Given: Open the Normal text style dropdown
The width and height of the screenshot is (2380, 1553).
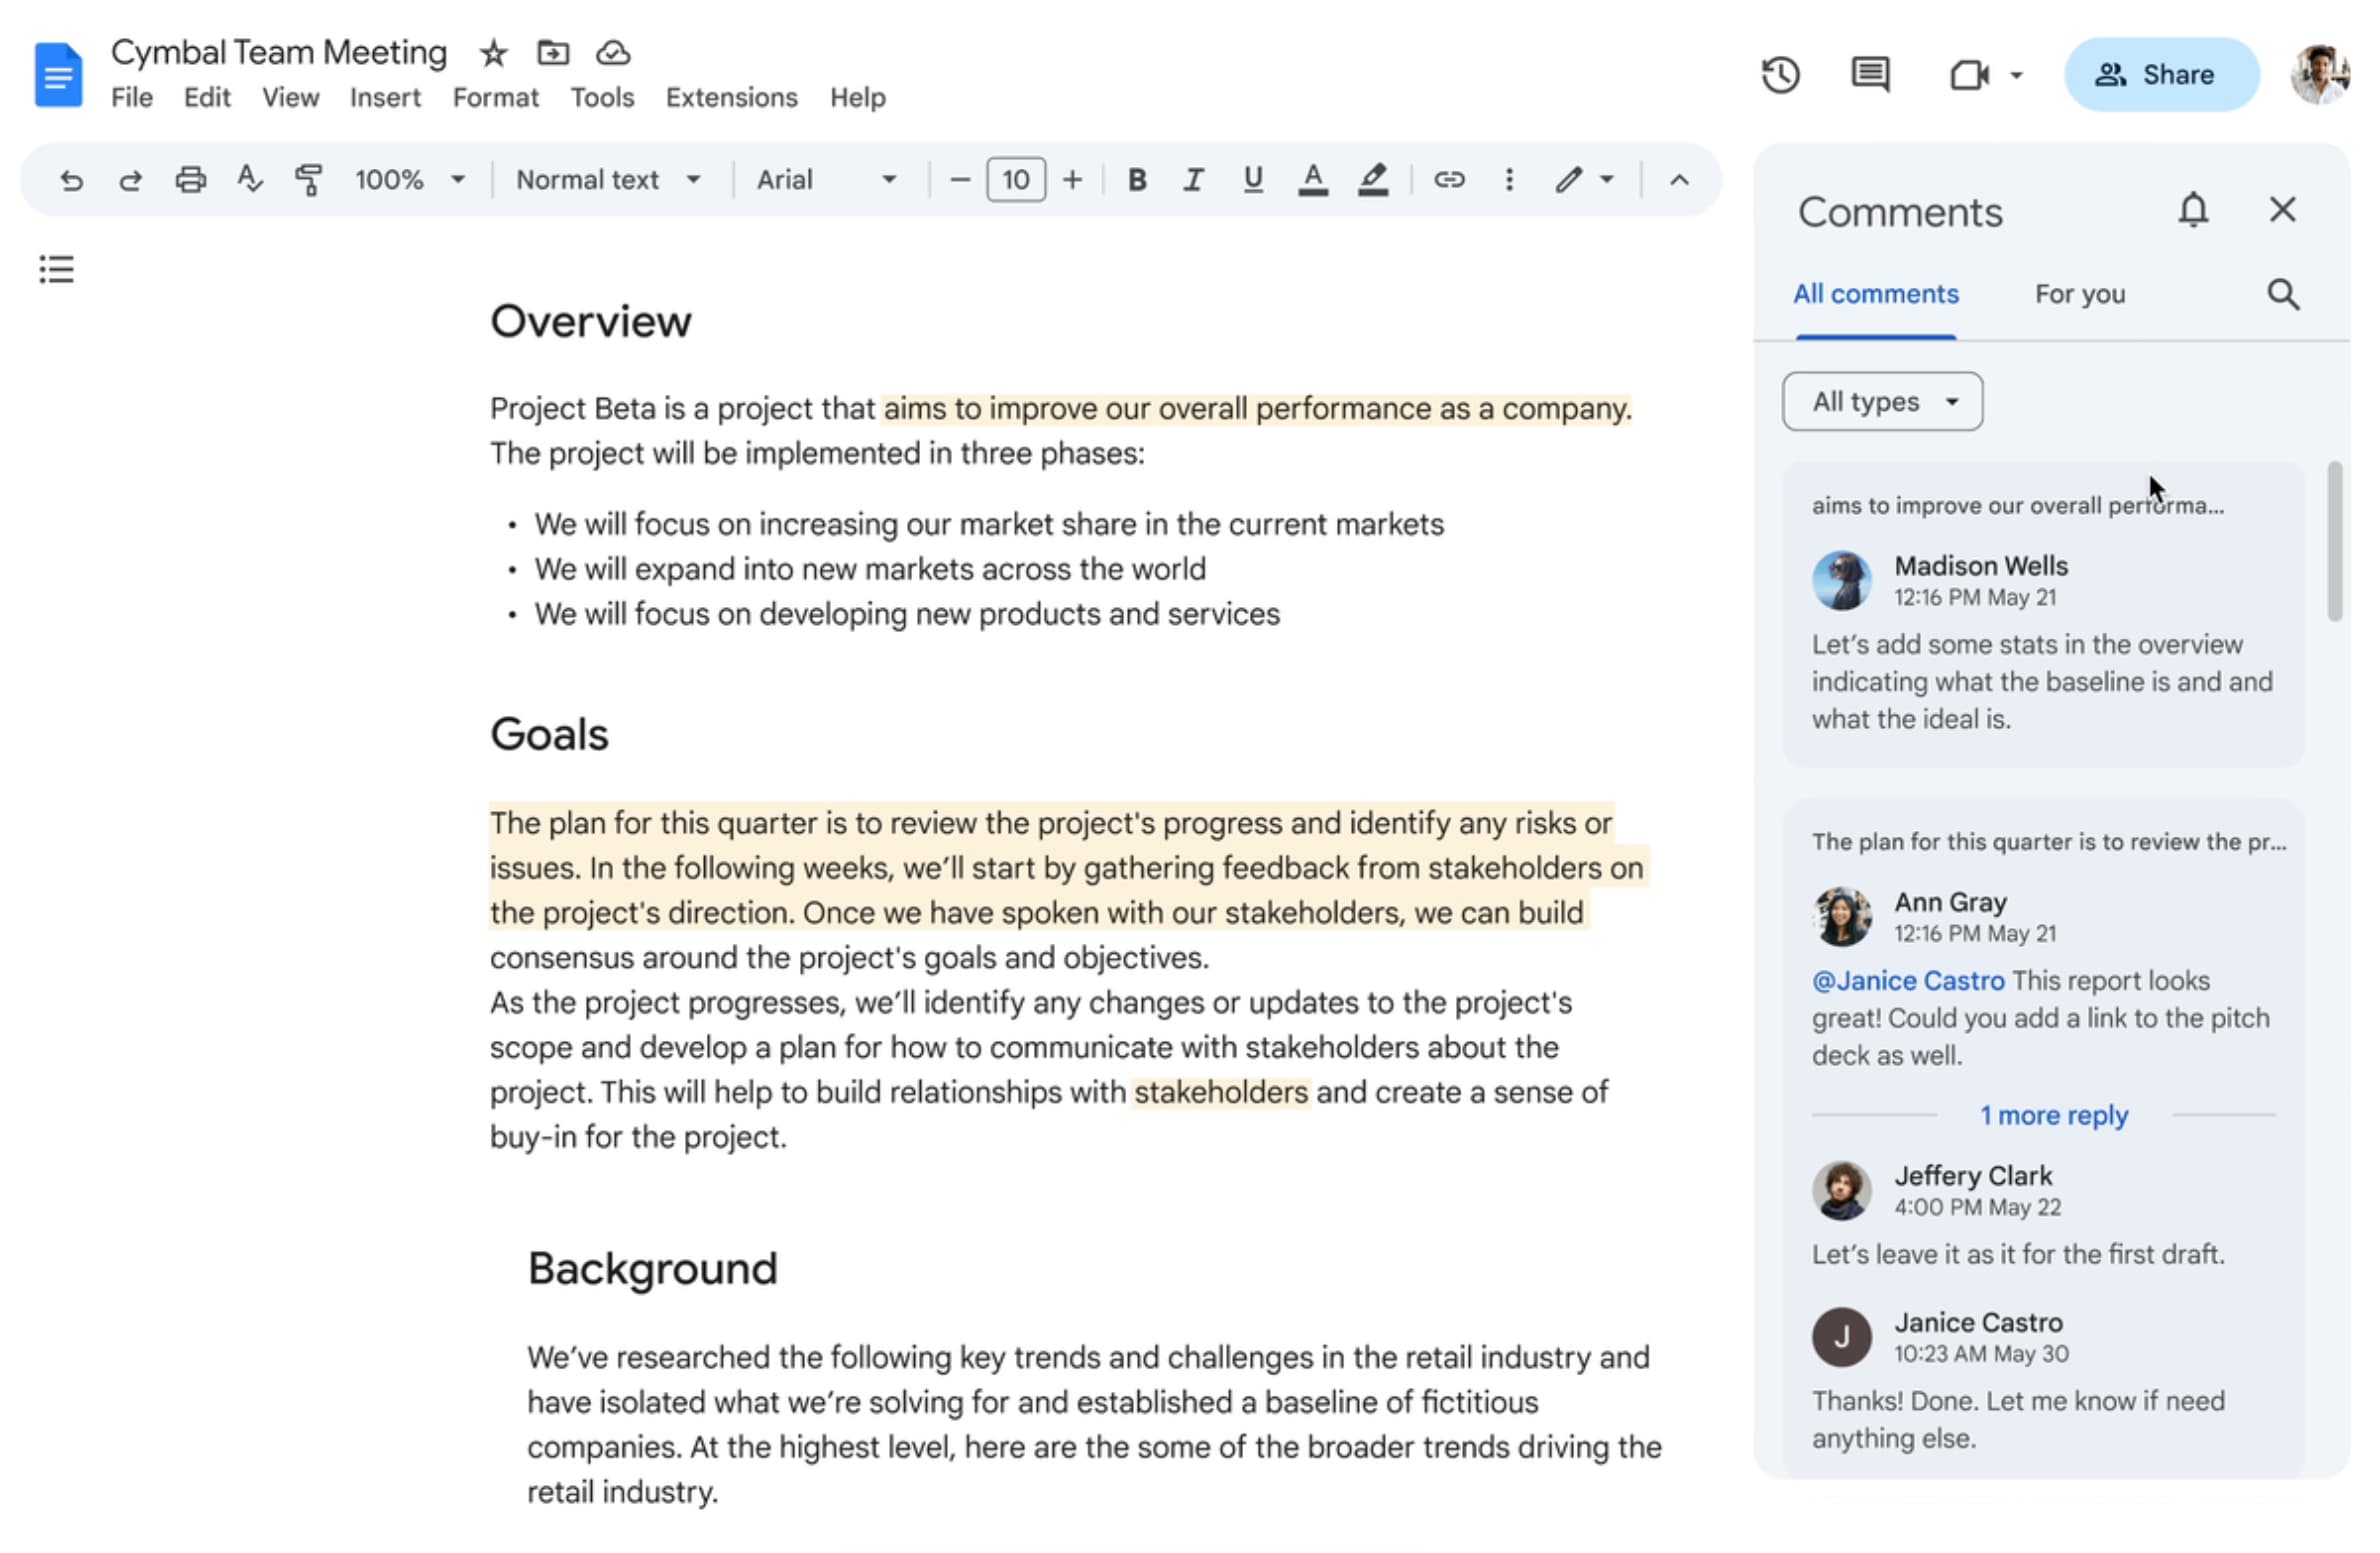Looking at the screenshot, I should point(608,180).
